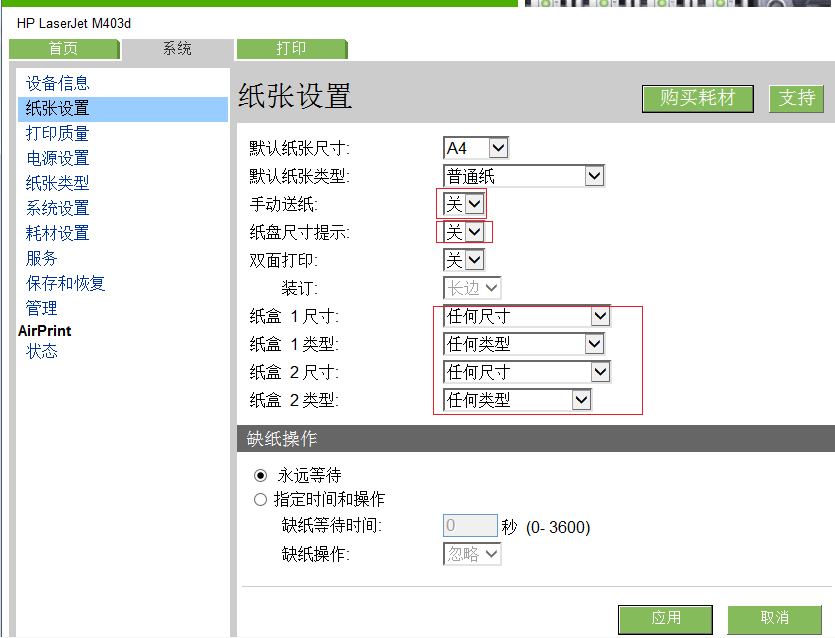Click the 取消 button
The height and width of the screenshot is (638, 835).
(x=774, y=618)
